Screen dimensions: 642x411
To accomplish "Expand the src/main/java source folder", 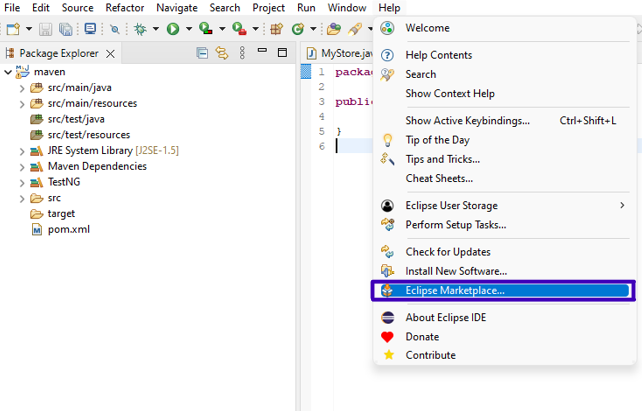I will point(22,88).
